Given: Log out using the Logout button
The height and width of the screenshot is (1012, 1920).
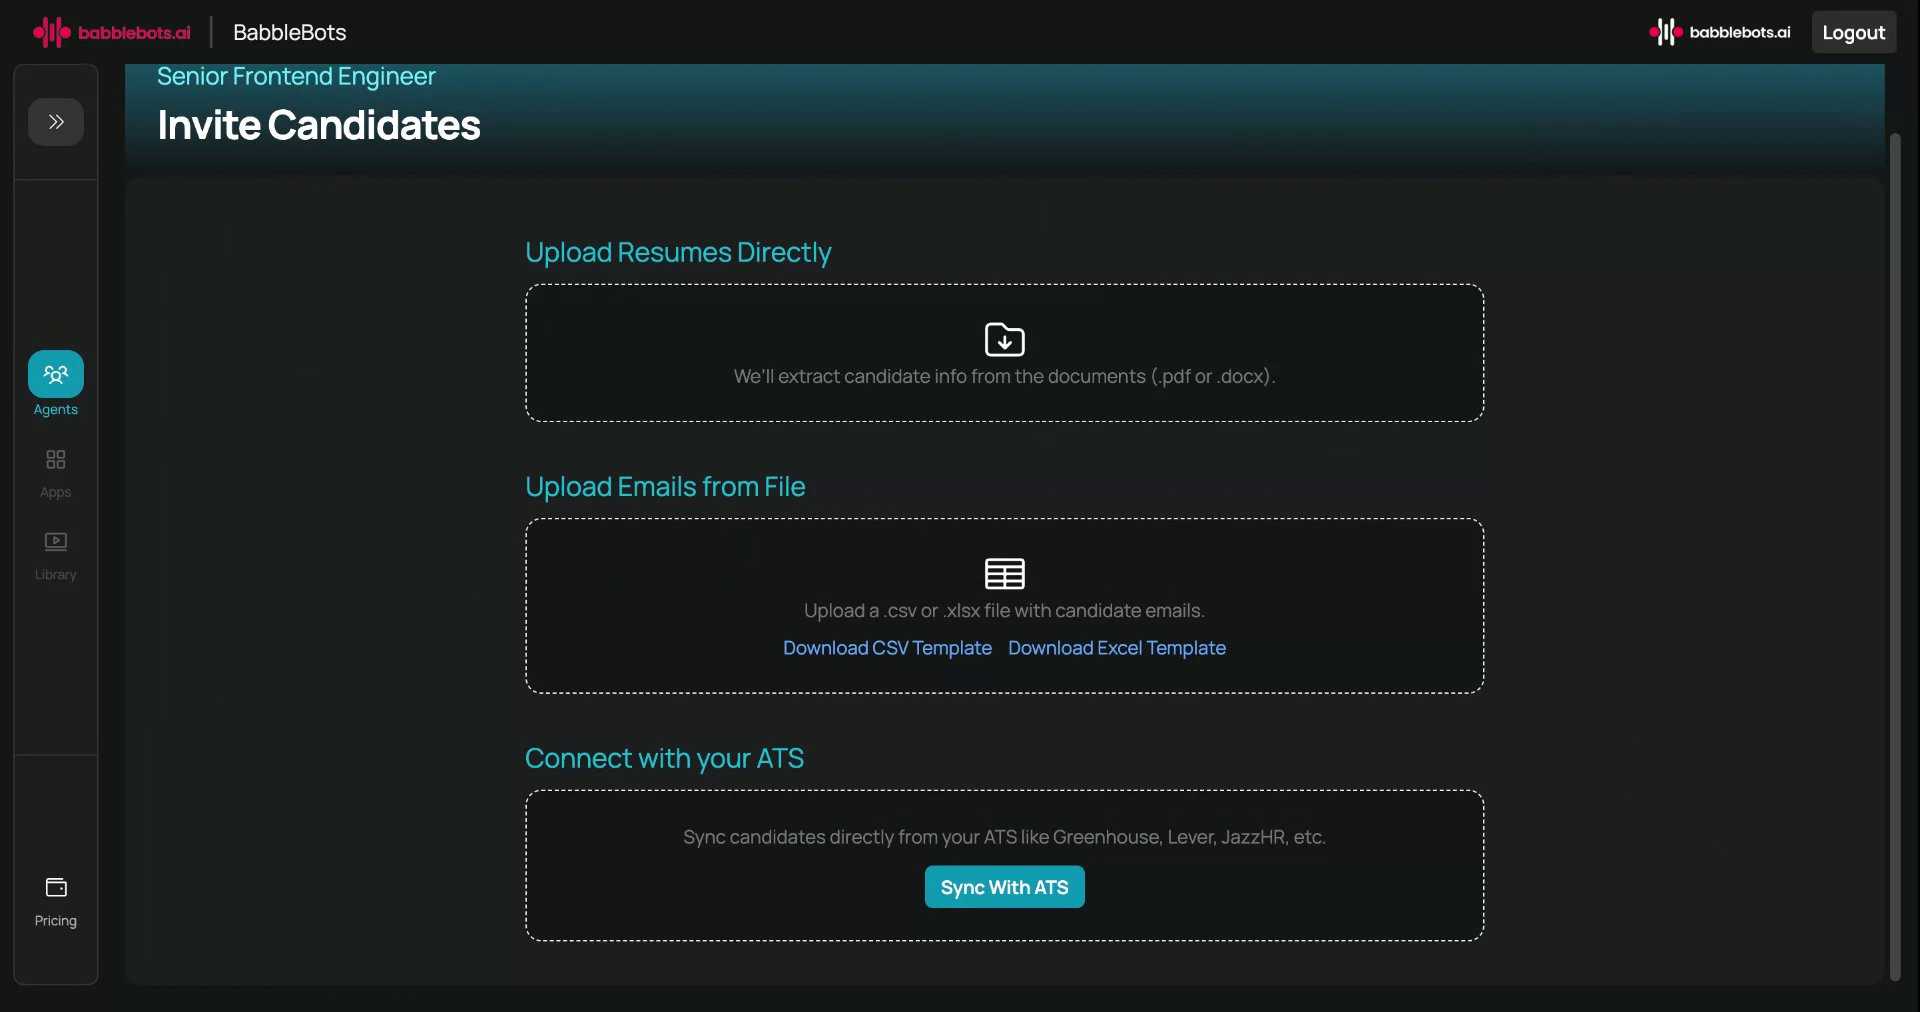Looking at the screenshot, I should point(1853,31).
